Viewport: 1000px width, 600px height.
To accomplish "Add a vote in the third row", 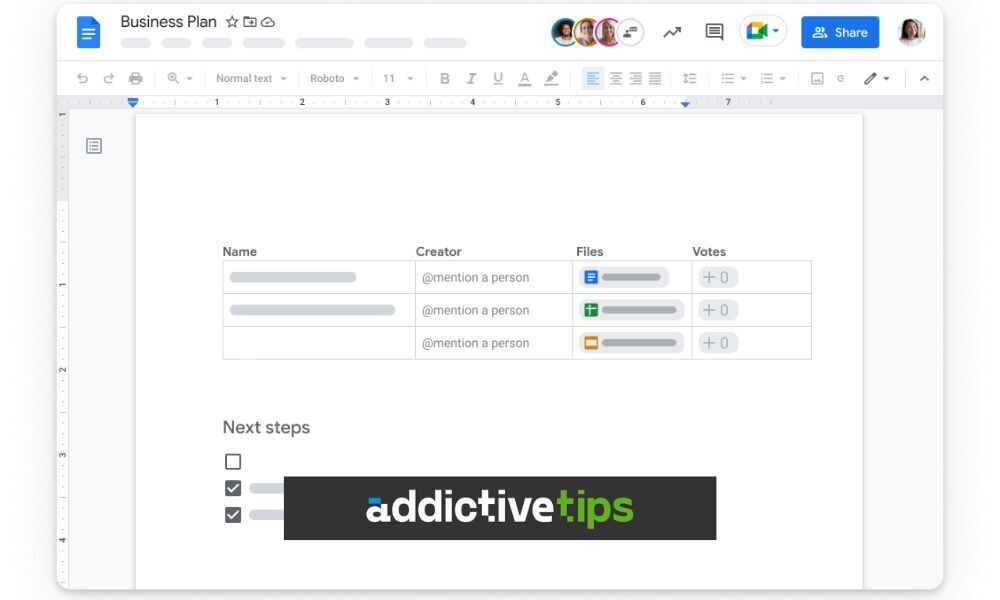I will [717, 343].
